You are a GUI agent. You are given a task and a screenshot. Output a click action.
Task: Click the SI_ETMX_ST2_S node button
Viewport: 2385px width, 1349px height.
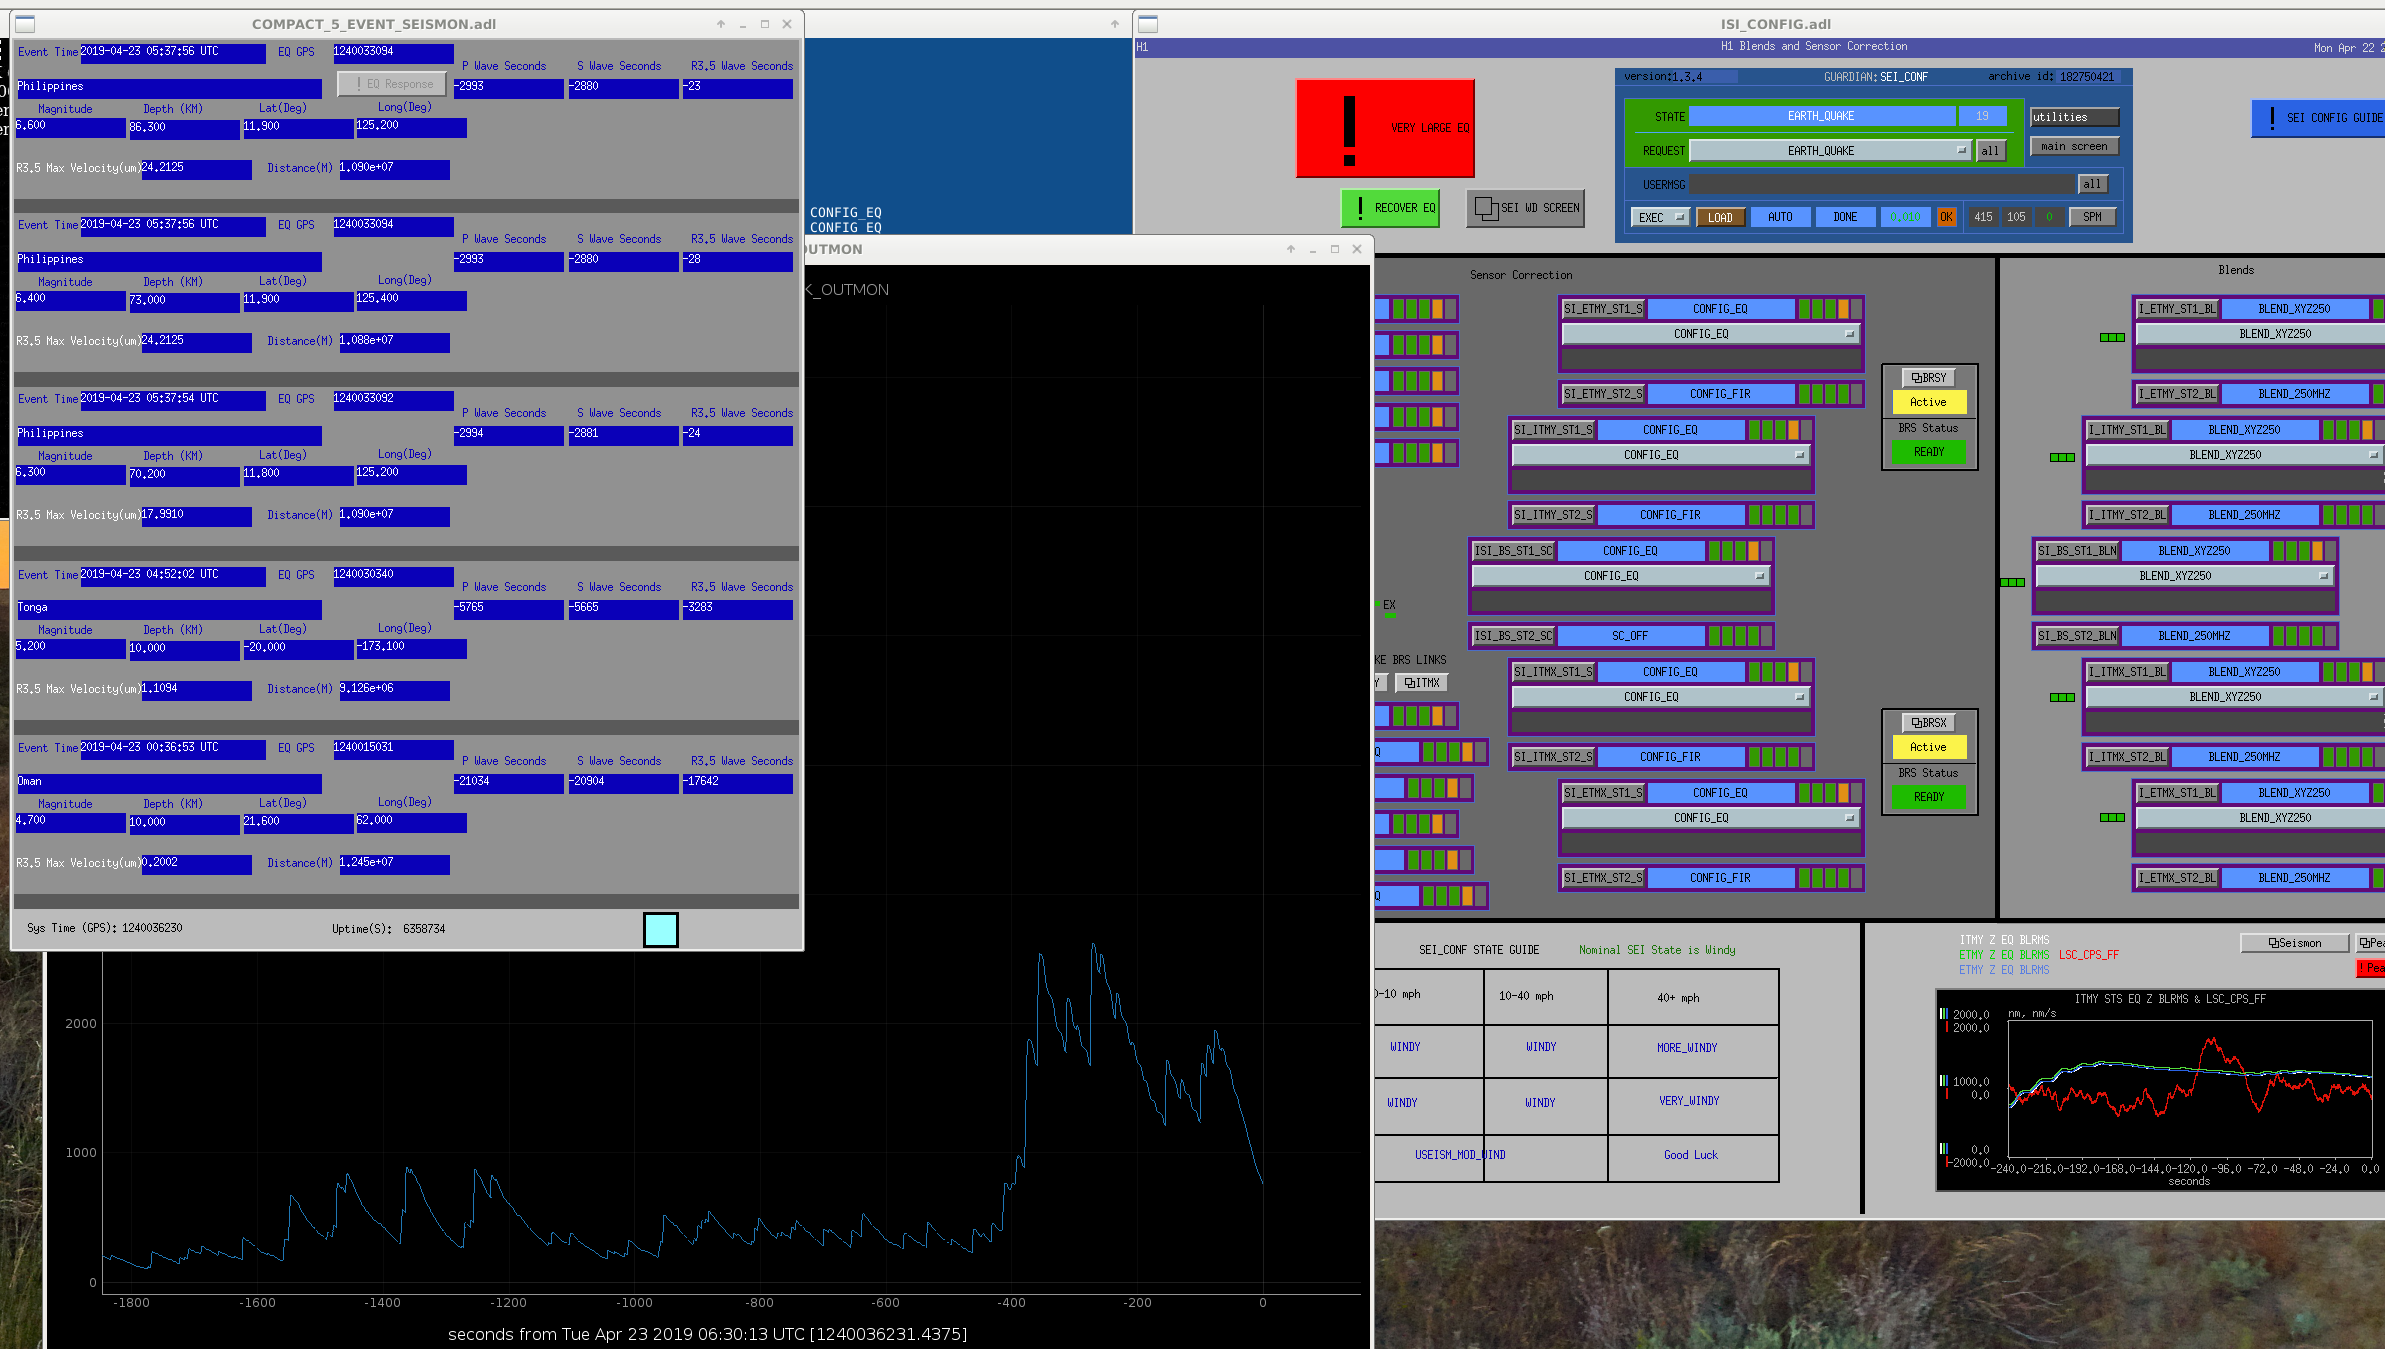(x=1603, y=878)
